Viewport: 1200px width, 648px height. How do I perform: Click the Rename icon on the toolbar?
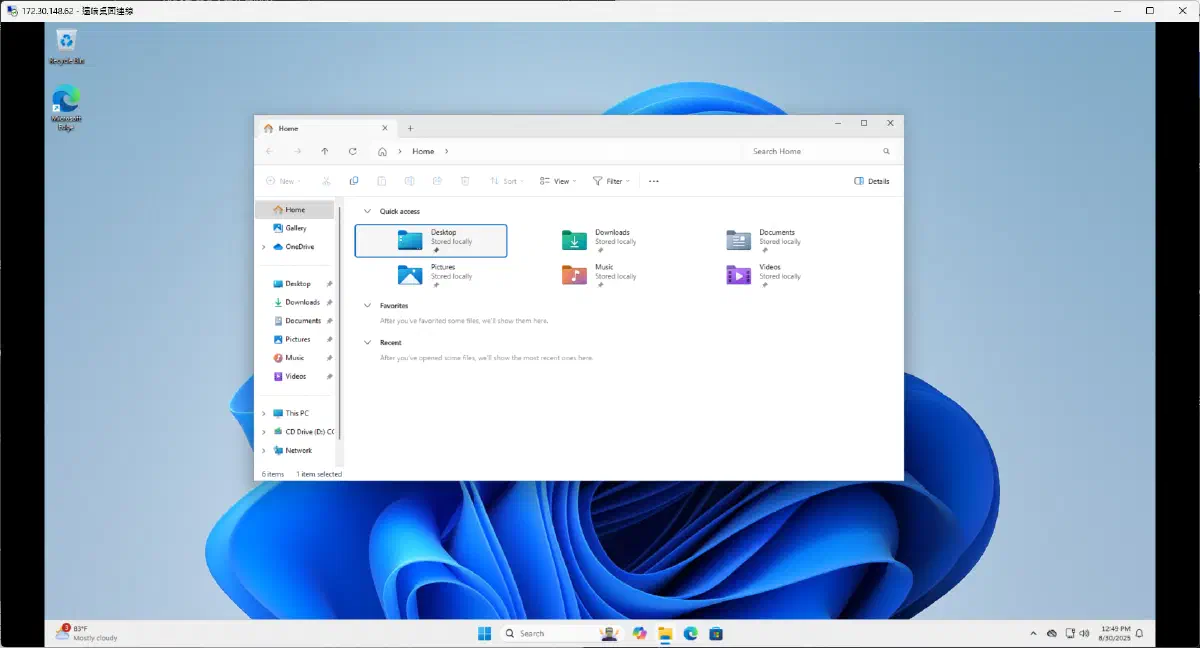[x=409, y=181]
